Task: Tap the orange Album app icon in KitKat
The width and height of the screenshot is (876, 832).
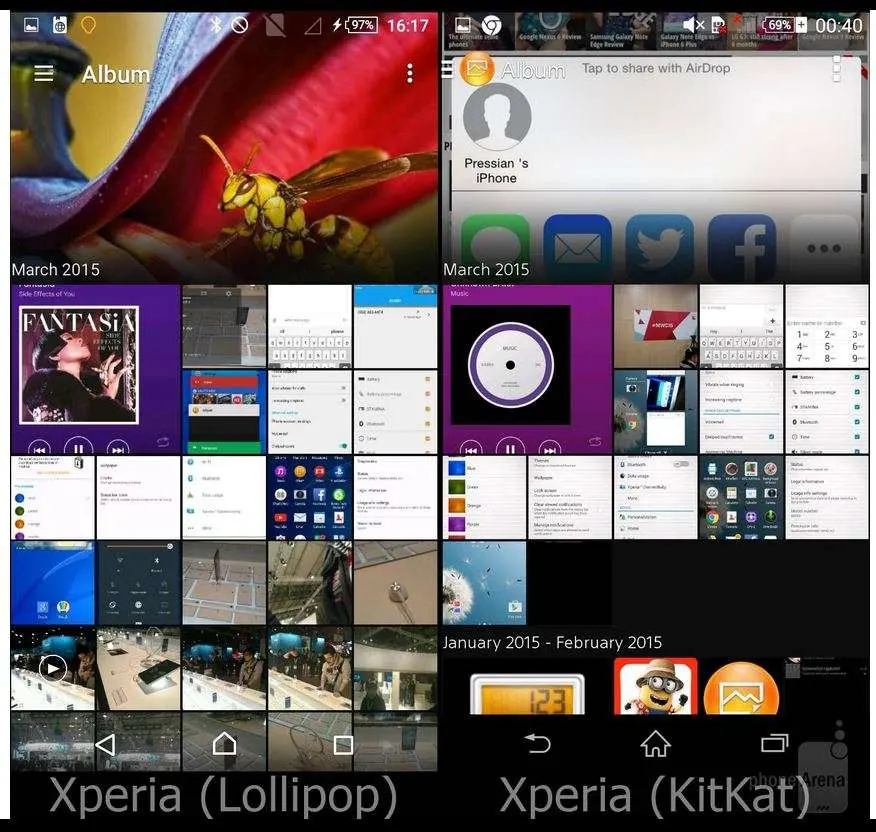Action: coord(477,68)
